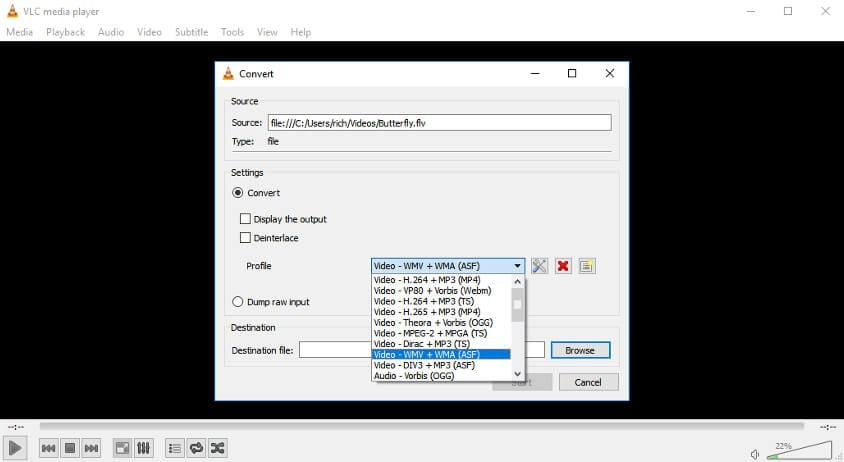
Task: Open the Help menu
Action: tap(300, 32)
